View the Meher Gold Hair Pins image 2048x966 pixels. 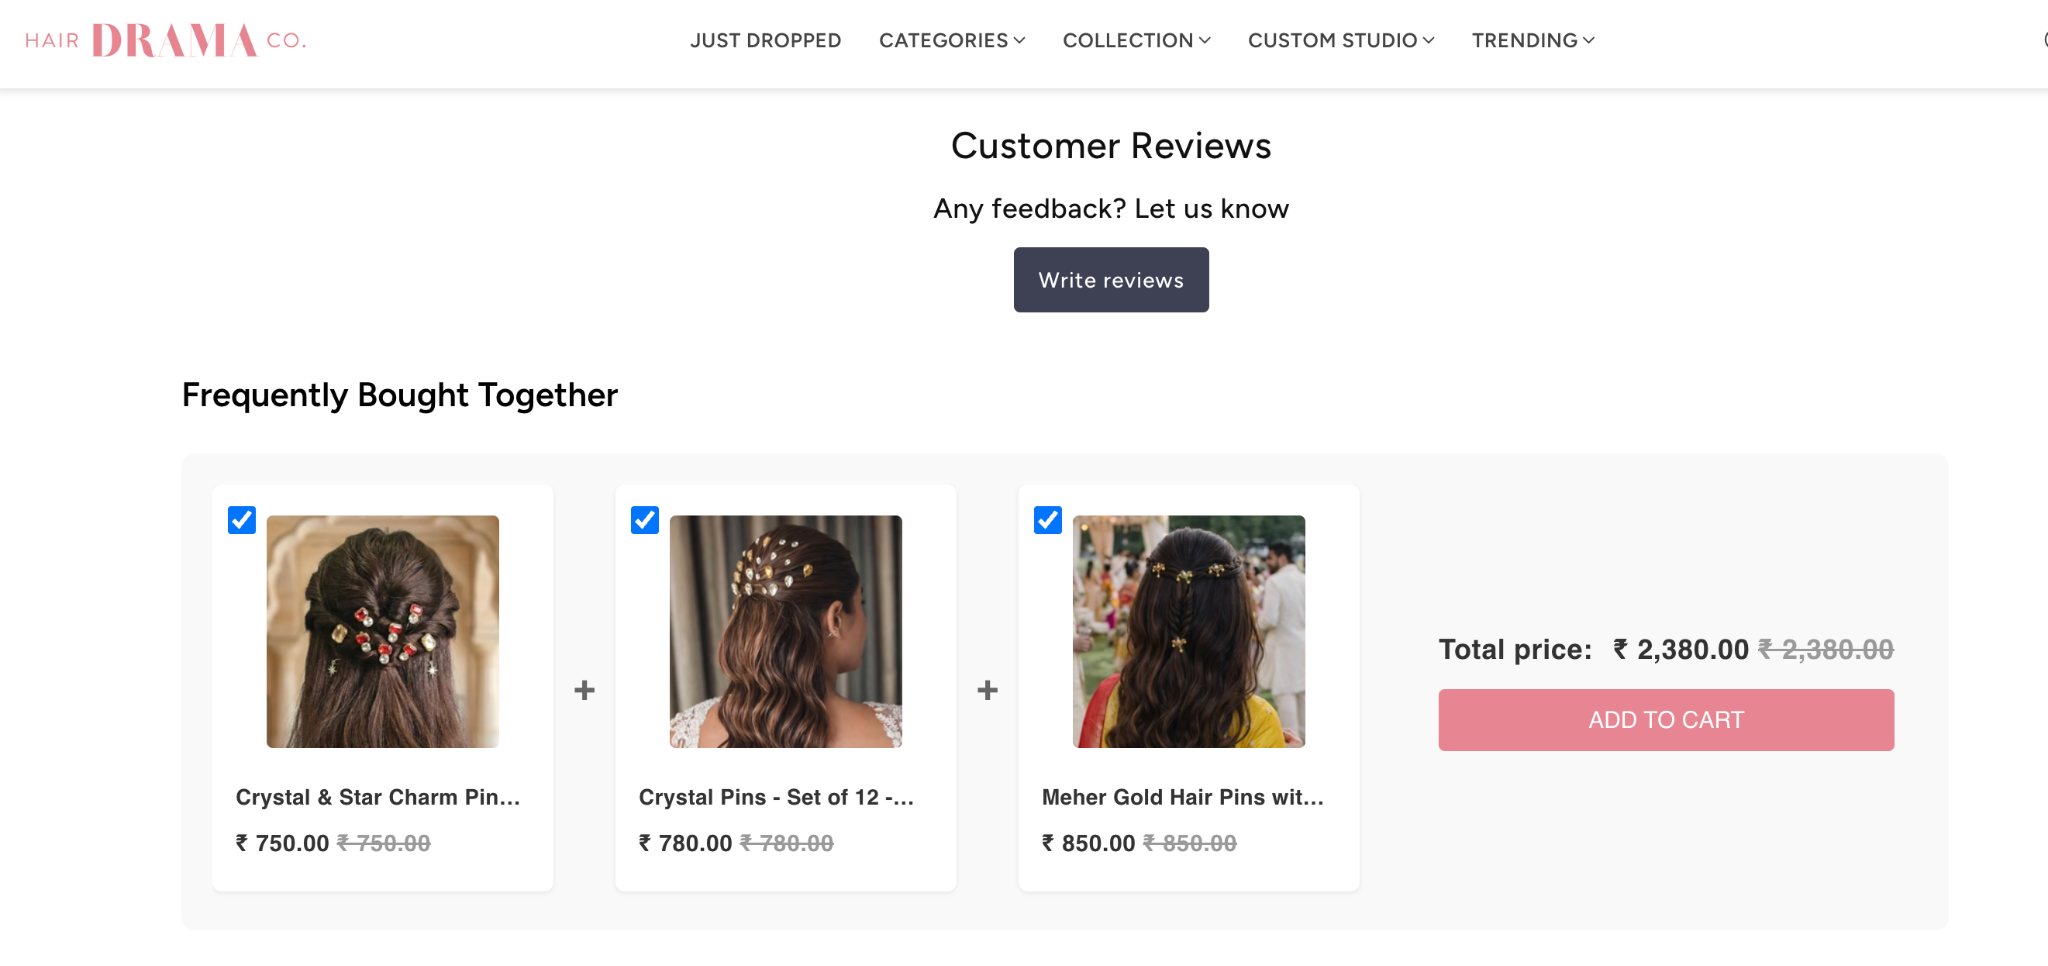point(1189,631)
